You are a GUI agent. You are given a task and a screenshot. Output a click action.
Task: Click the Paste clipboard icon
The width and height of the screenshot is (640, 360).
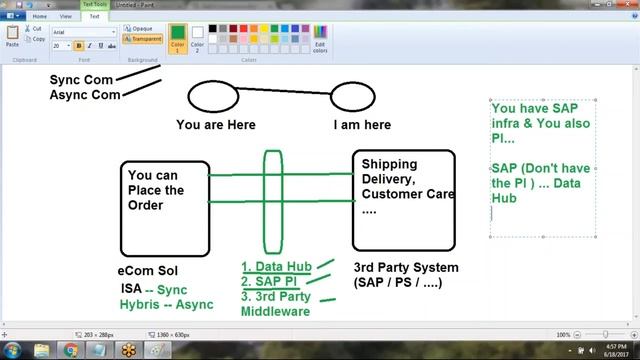pyautogui.click(x=12, y=36)
